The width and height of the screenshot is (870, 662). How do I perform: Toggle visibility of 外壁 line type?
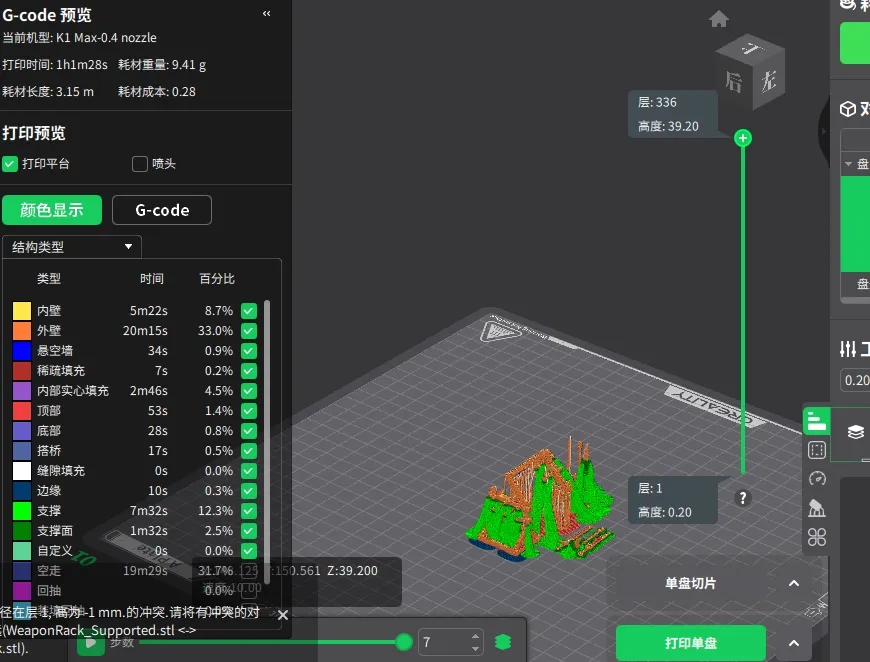[249, 331]
